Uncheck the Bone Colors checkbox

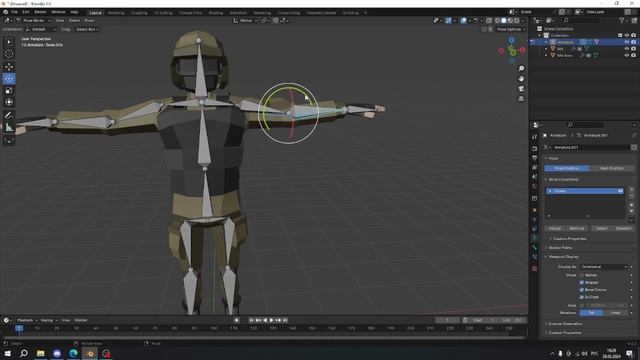point(582,290)
